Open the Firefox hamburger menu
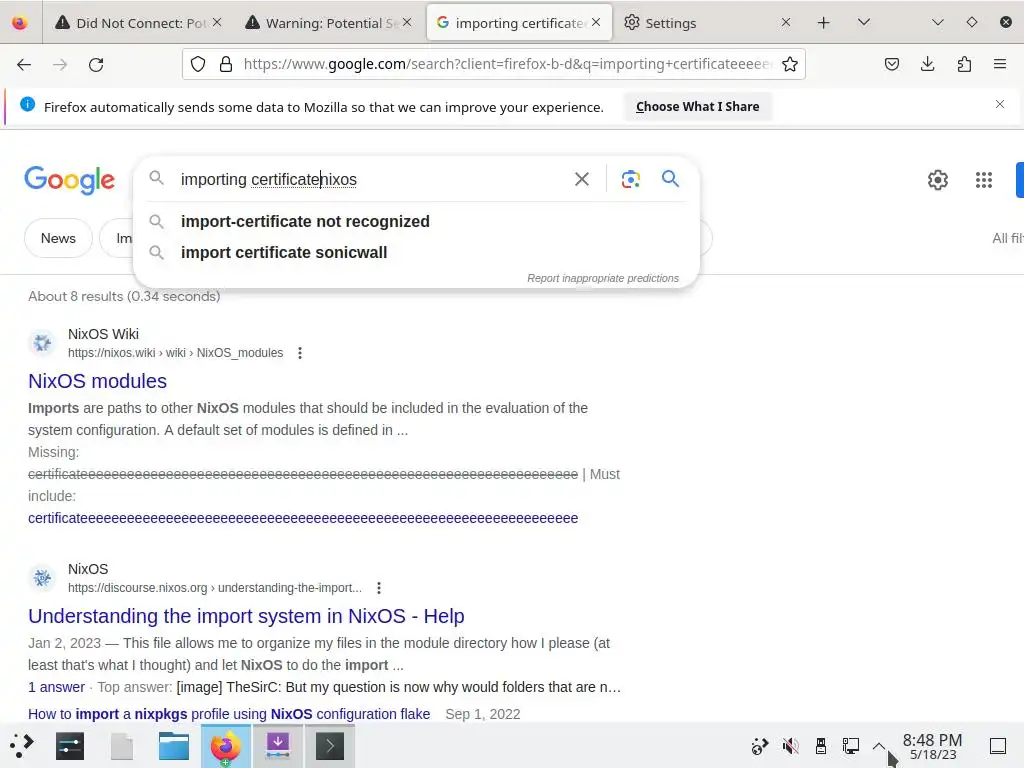The height and width of the screenshot is (768, 1024). (x=1000, y=64)
